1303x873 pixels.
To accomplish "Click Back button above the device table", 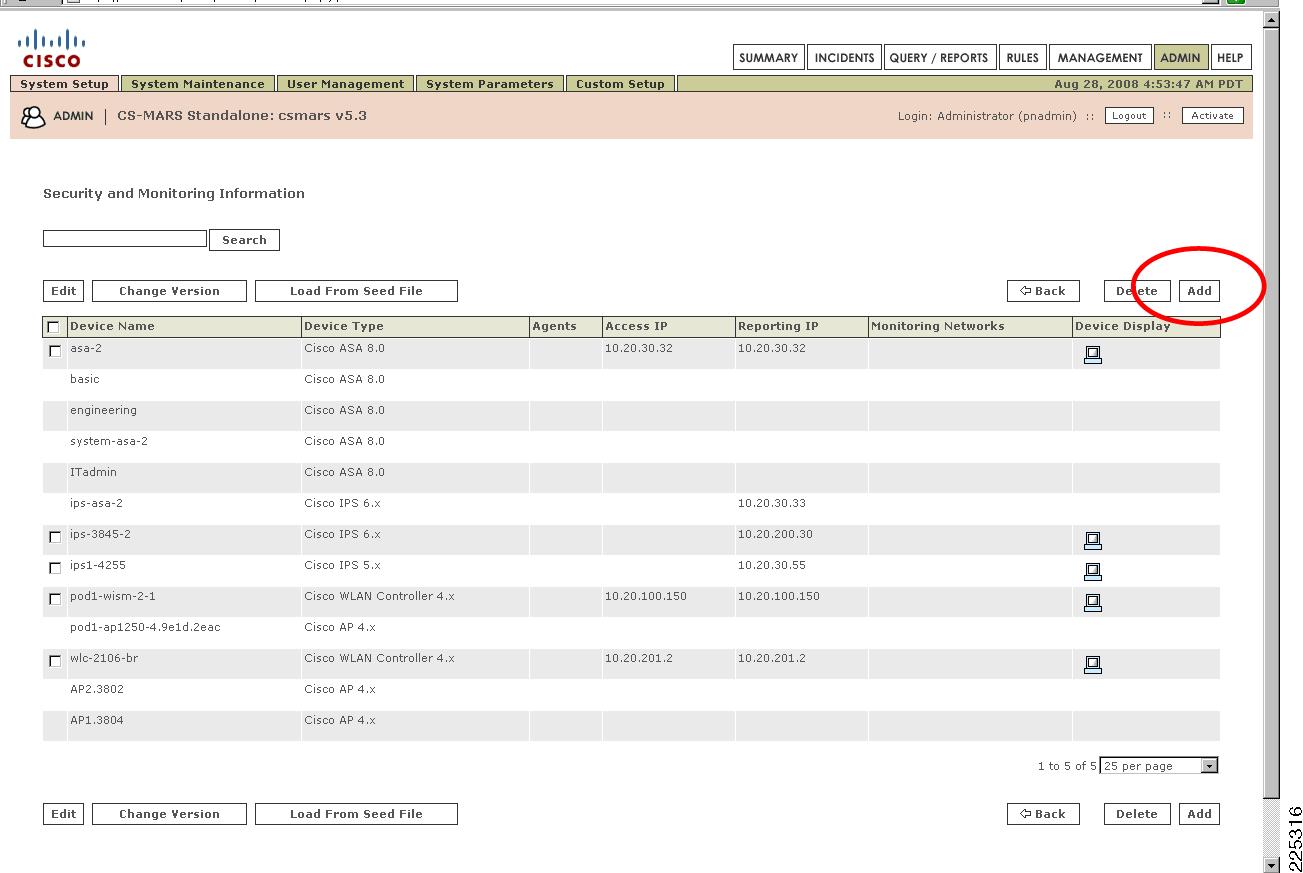I will [x=1043, y=291].
